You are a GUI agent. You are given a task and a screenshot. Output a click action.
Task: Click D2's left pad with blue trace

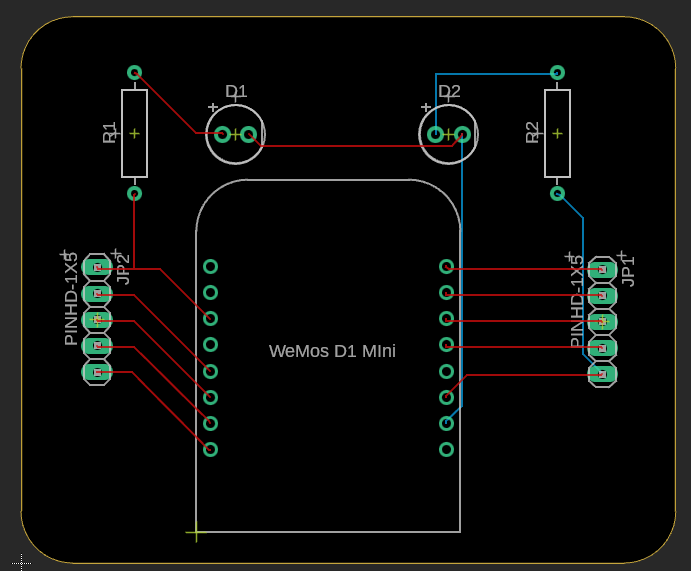pos(435,134)
